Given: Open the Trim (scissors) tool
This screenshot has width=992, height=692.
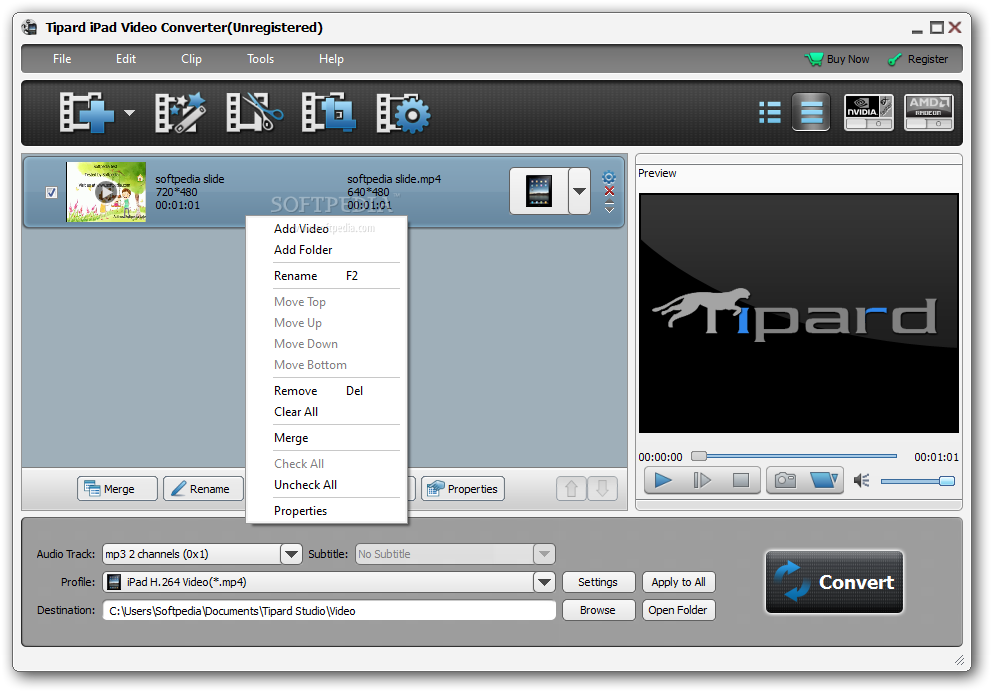Looking at the screenshot, I should click(x=254, y=113).
